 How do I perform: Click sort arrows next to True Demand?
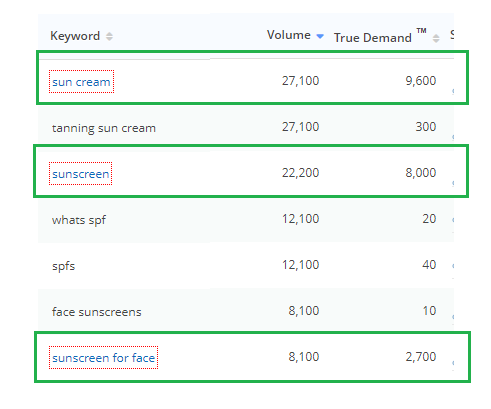point(436,38)
